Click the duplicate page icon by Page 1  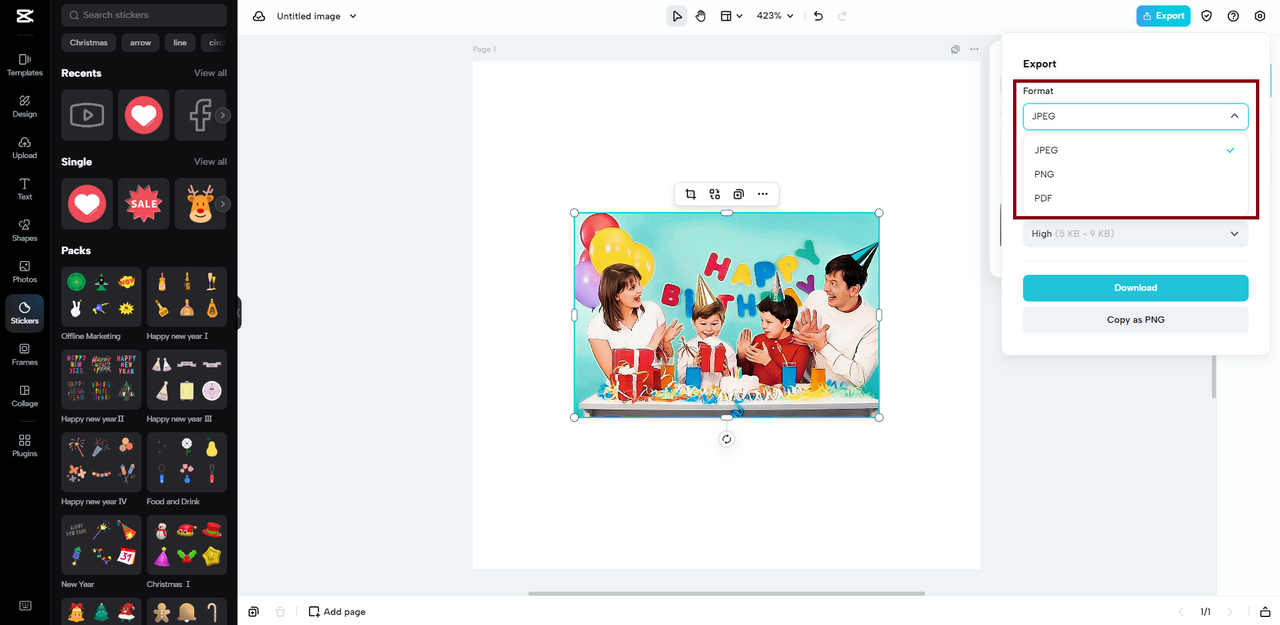click(955, 49)
